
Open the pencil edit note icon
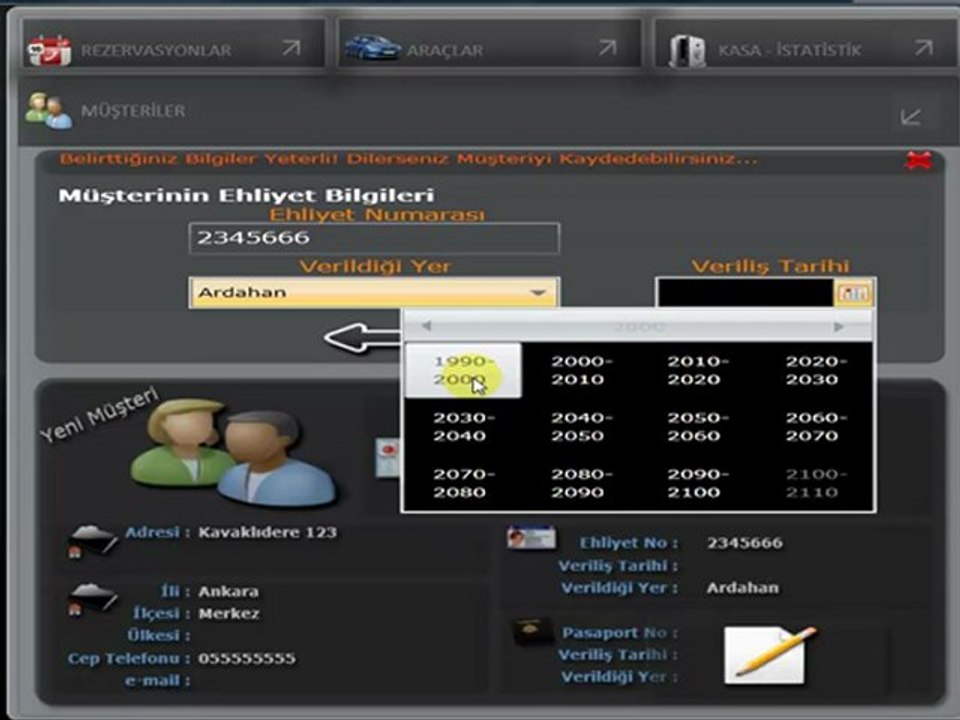tap(769, 654)
